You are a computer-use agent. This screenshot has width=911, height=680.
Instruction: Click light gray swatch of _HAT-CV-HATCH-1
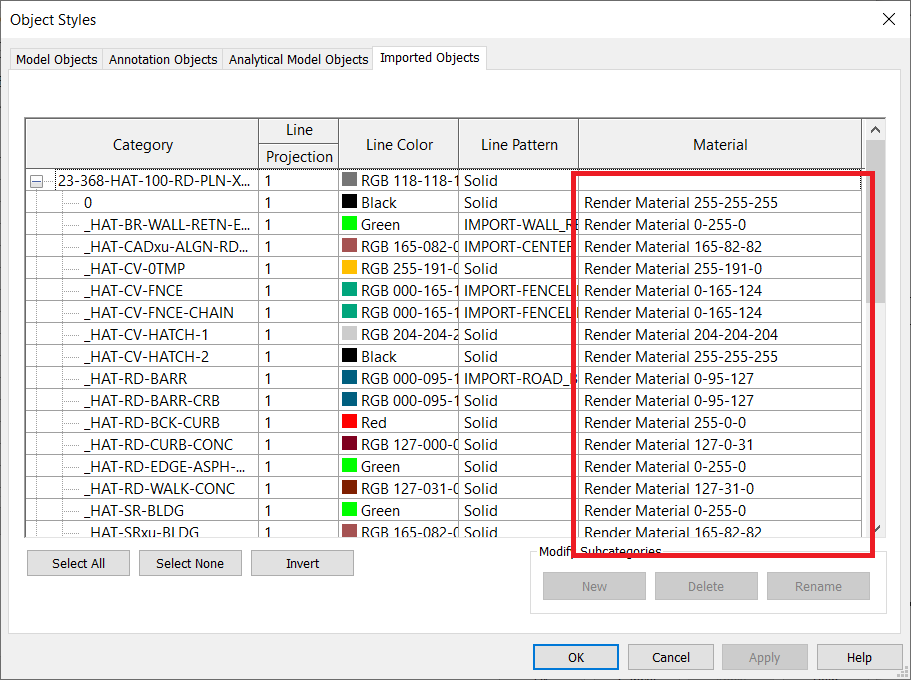tap(349, 334)
